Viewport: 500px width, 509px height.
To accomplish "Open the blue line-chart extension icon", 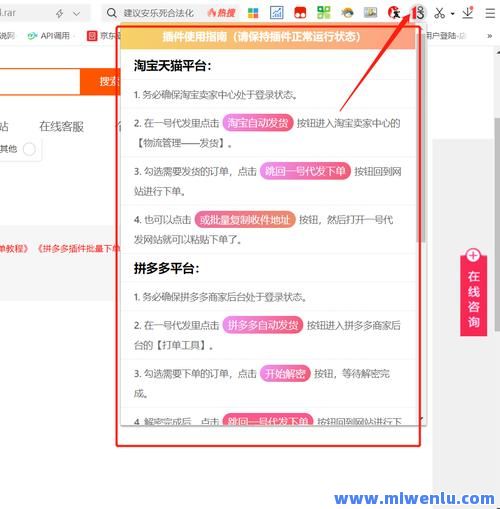I will tap(277, 13).
